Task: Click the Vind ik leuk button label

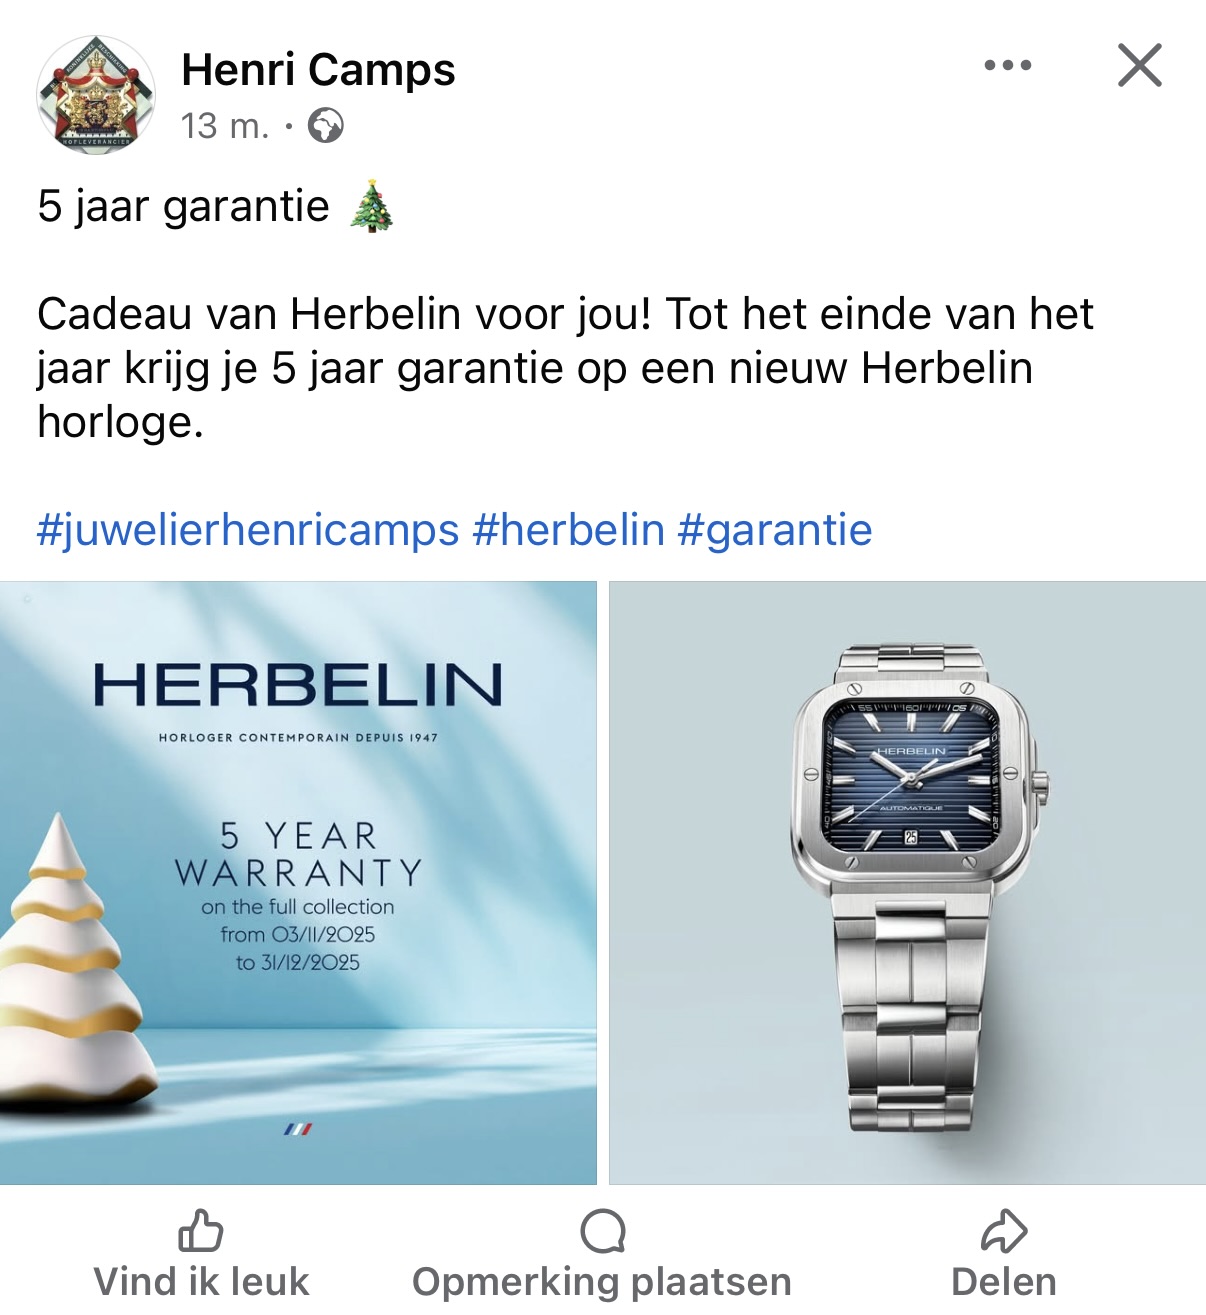Action: pyautogui.click(x=201, y=1281)
